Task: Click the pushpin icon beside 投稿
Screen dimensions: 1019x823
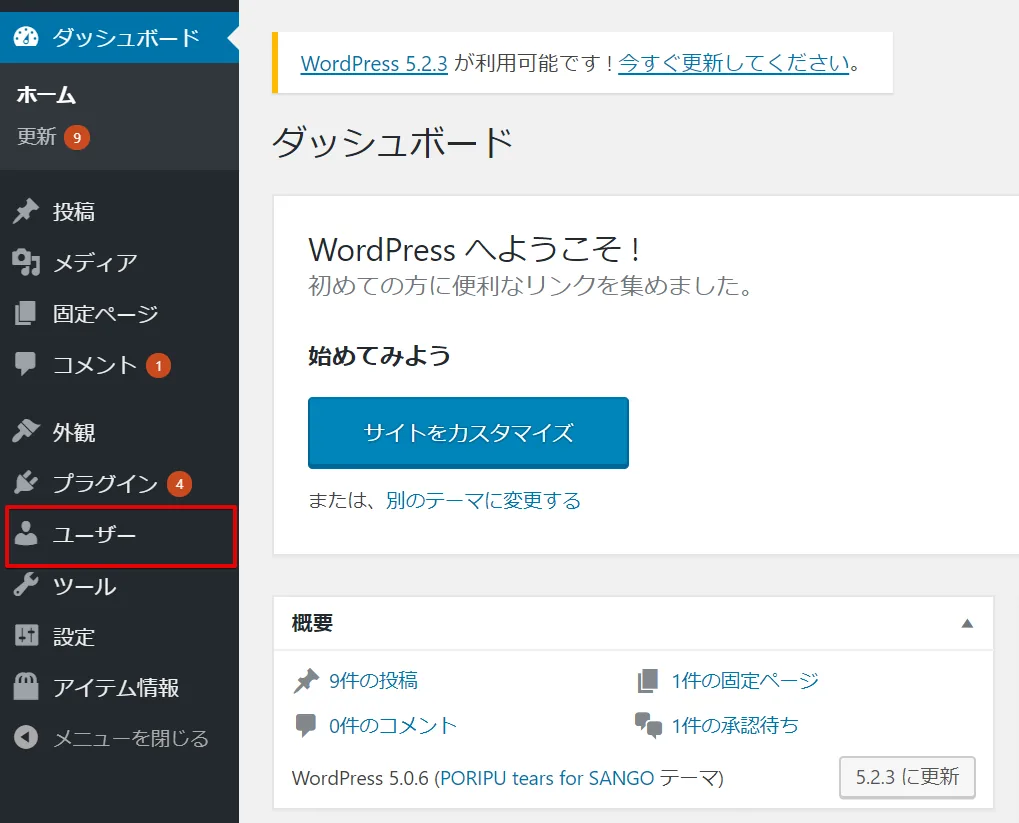Action: 26,211
